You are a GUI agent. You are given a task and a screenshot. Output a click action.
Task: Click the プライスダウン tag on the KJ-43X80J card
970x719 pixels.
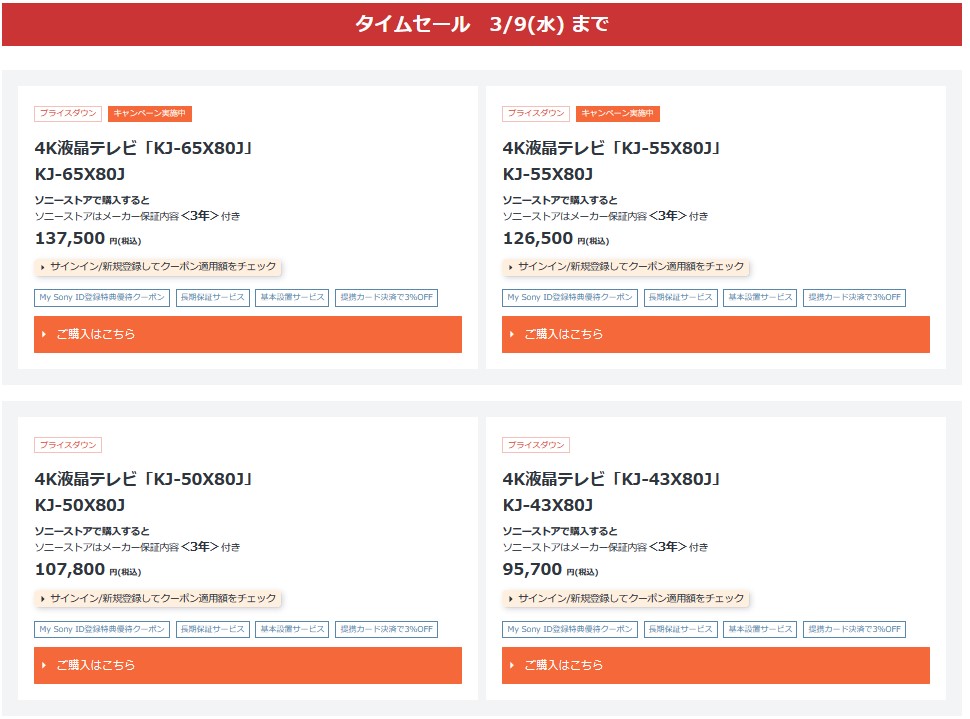[x=536, y=445]
